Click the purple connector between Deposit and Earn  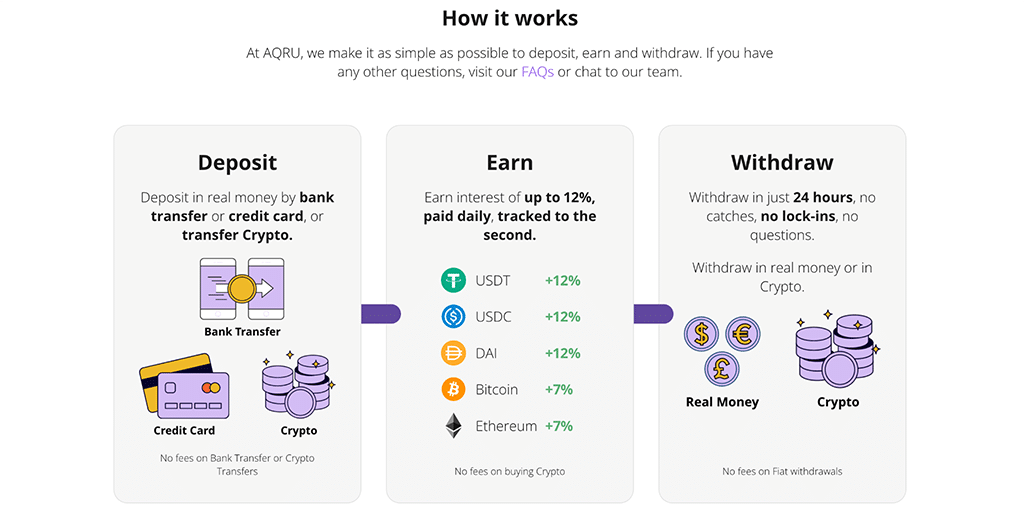pos(381,314)
